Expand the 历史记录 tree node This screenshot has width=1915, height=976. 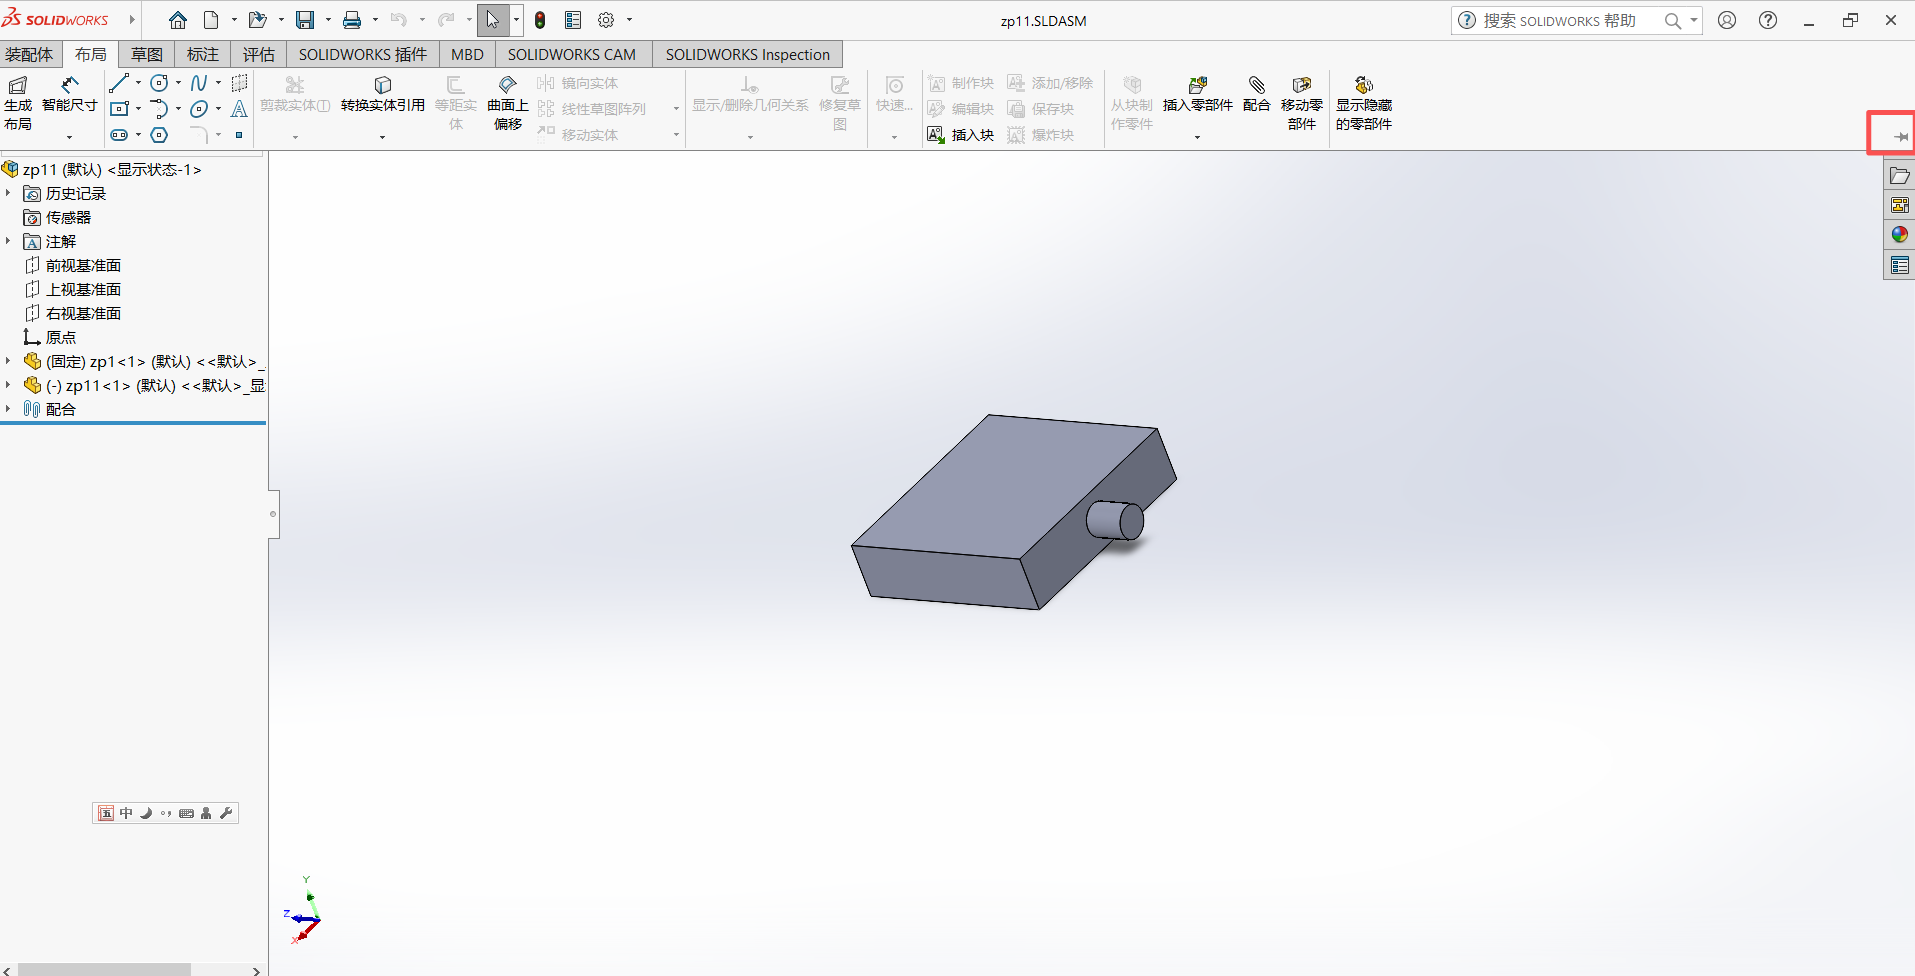8,193
